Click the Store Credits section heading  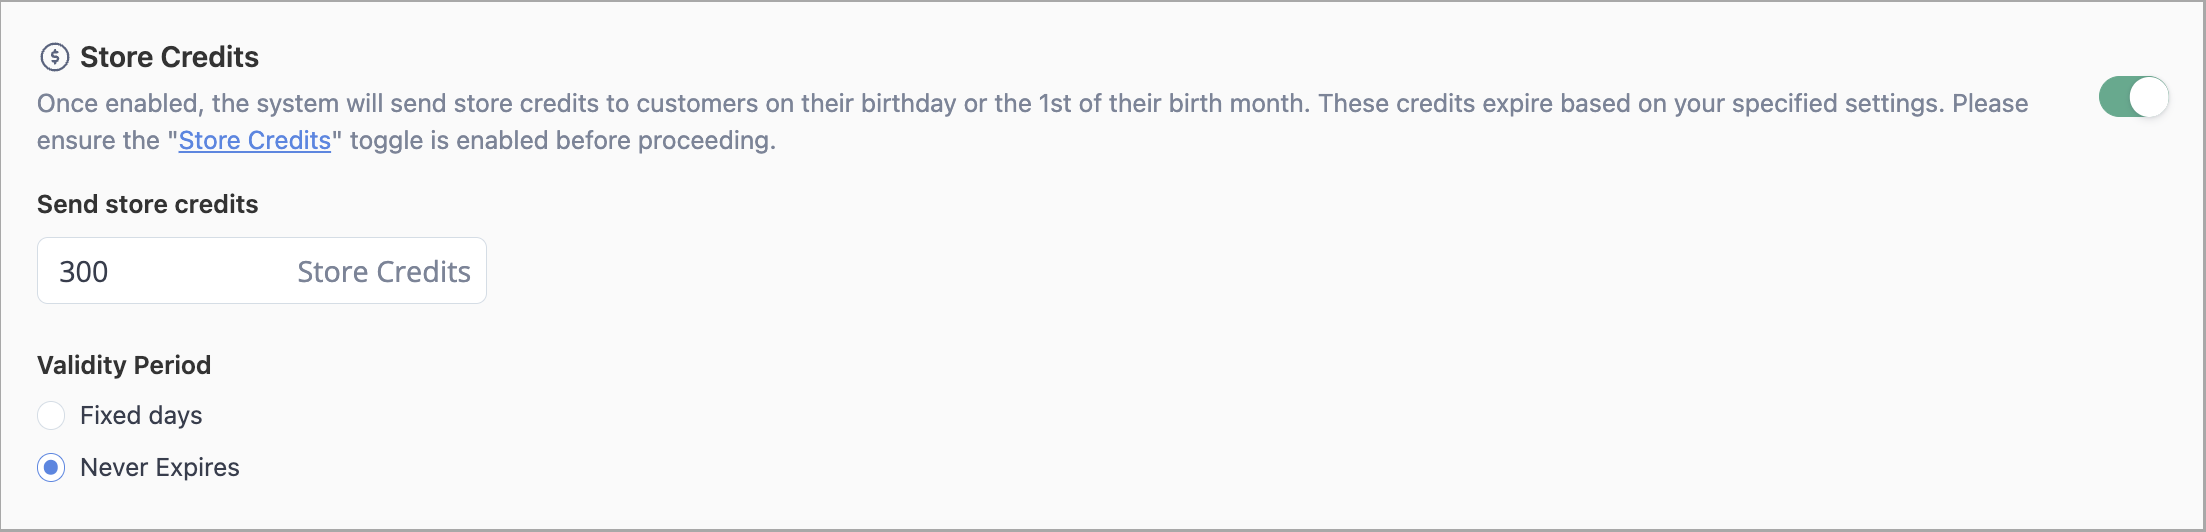(x=169, y=57)
